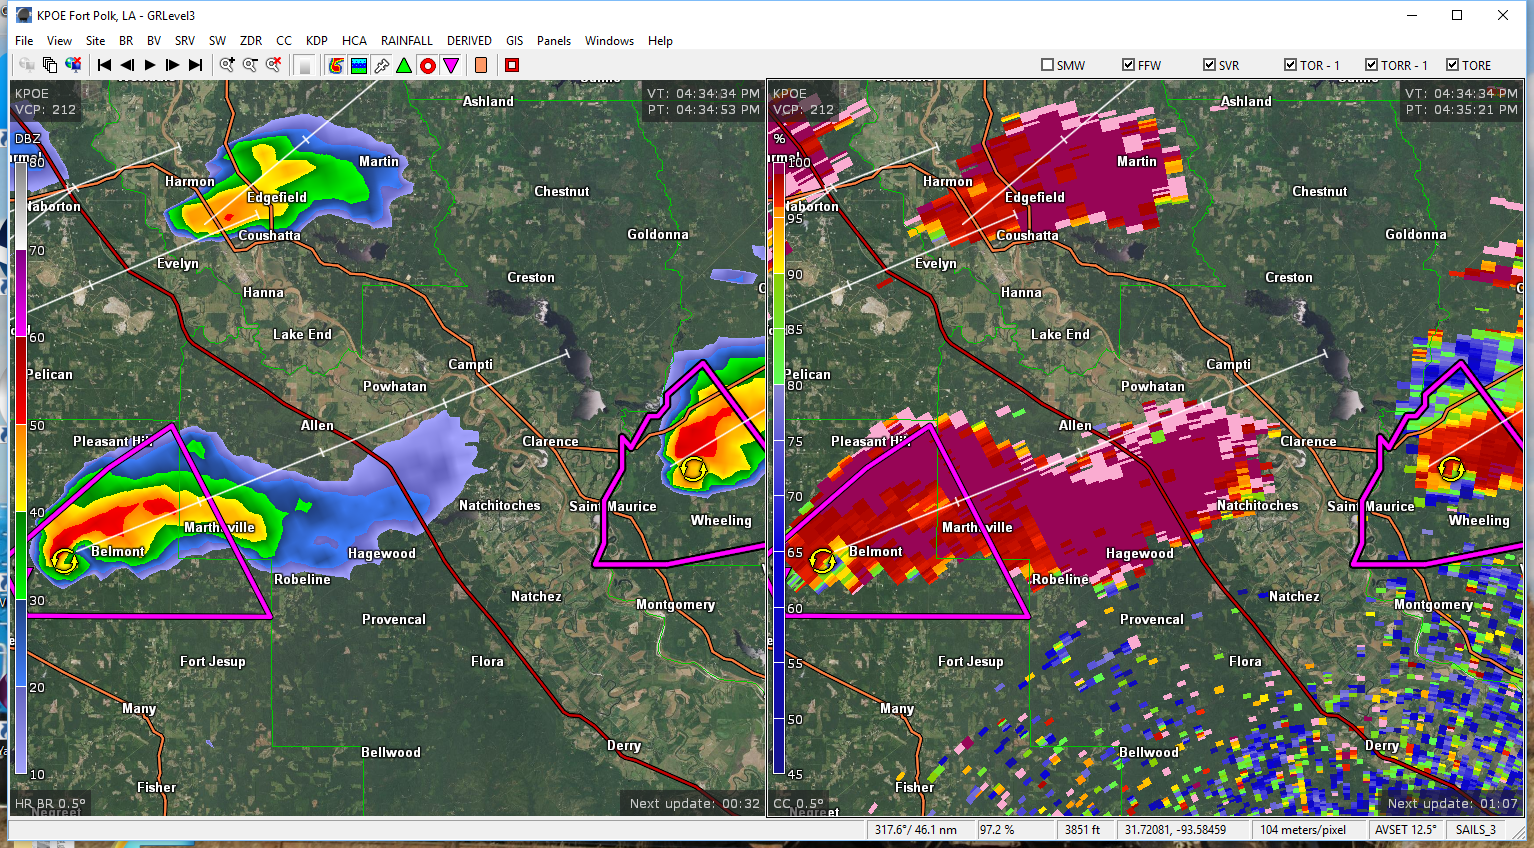The width and height of the screenshot is (1534, 848).
Task: Click the zoom out magnifier icon
Action: click(250, 65)
